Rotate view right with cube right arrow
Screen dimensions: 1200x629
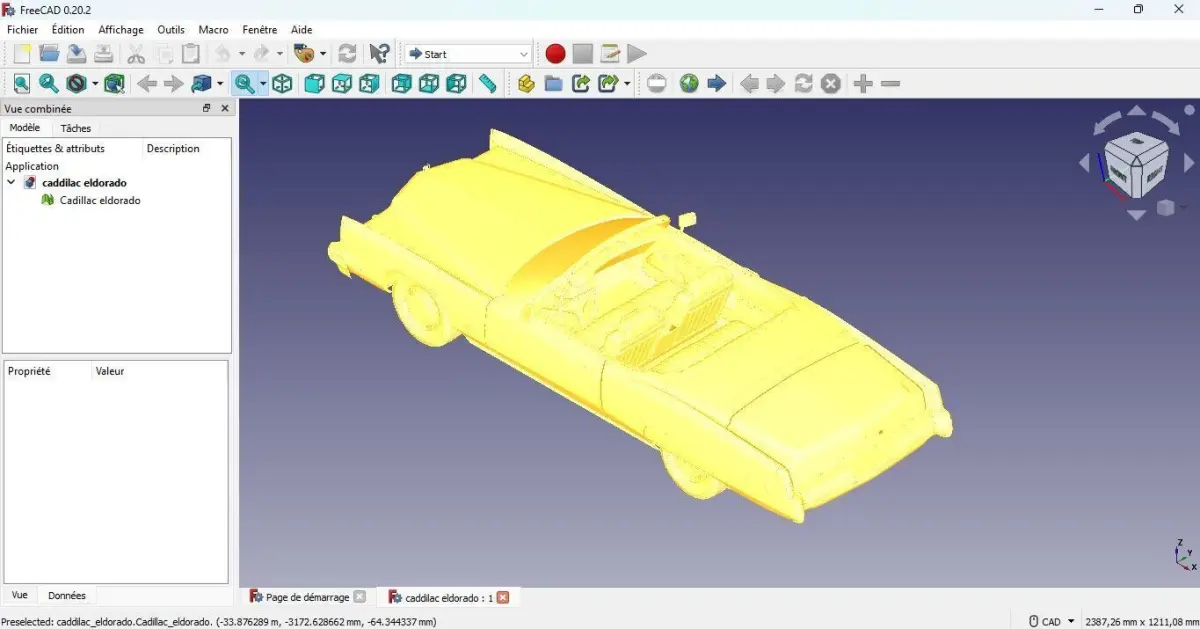pos(1189,162)
